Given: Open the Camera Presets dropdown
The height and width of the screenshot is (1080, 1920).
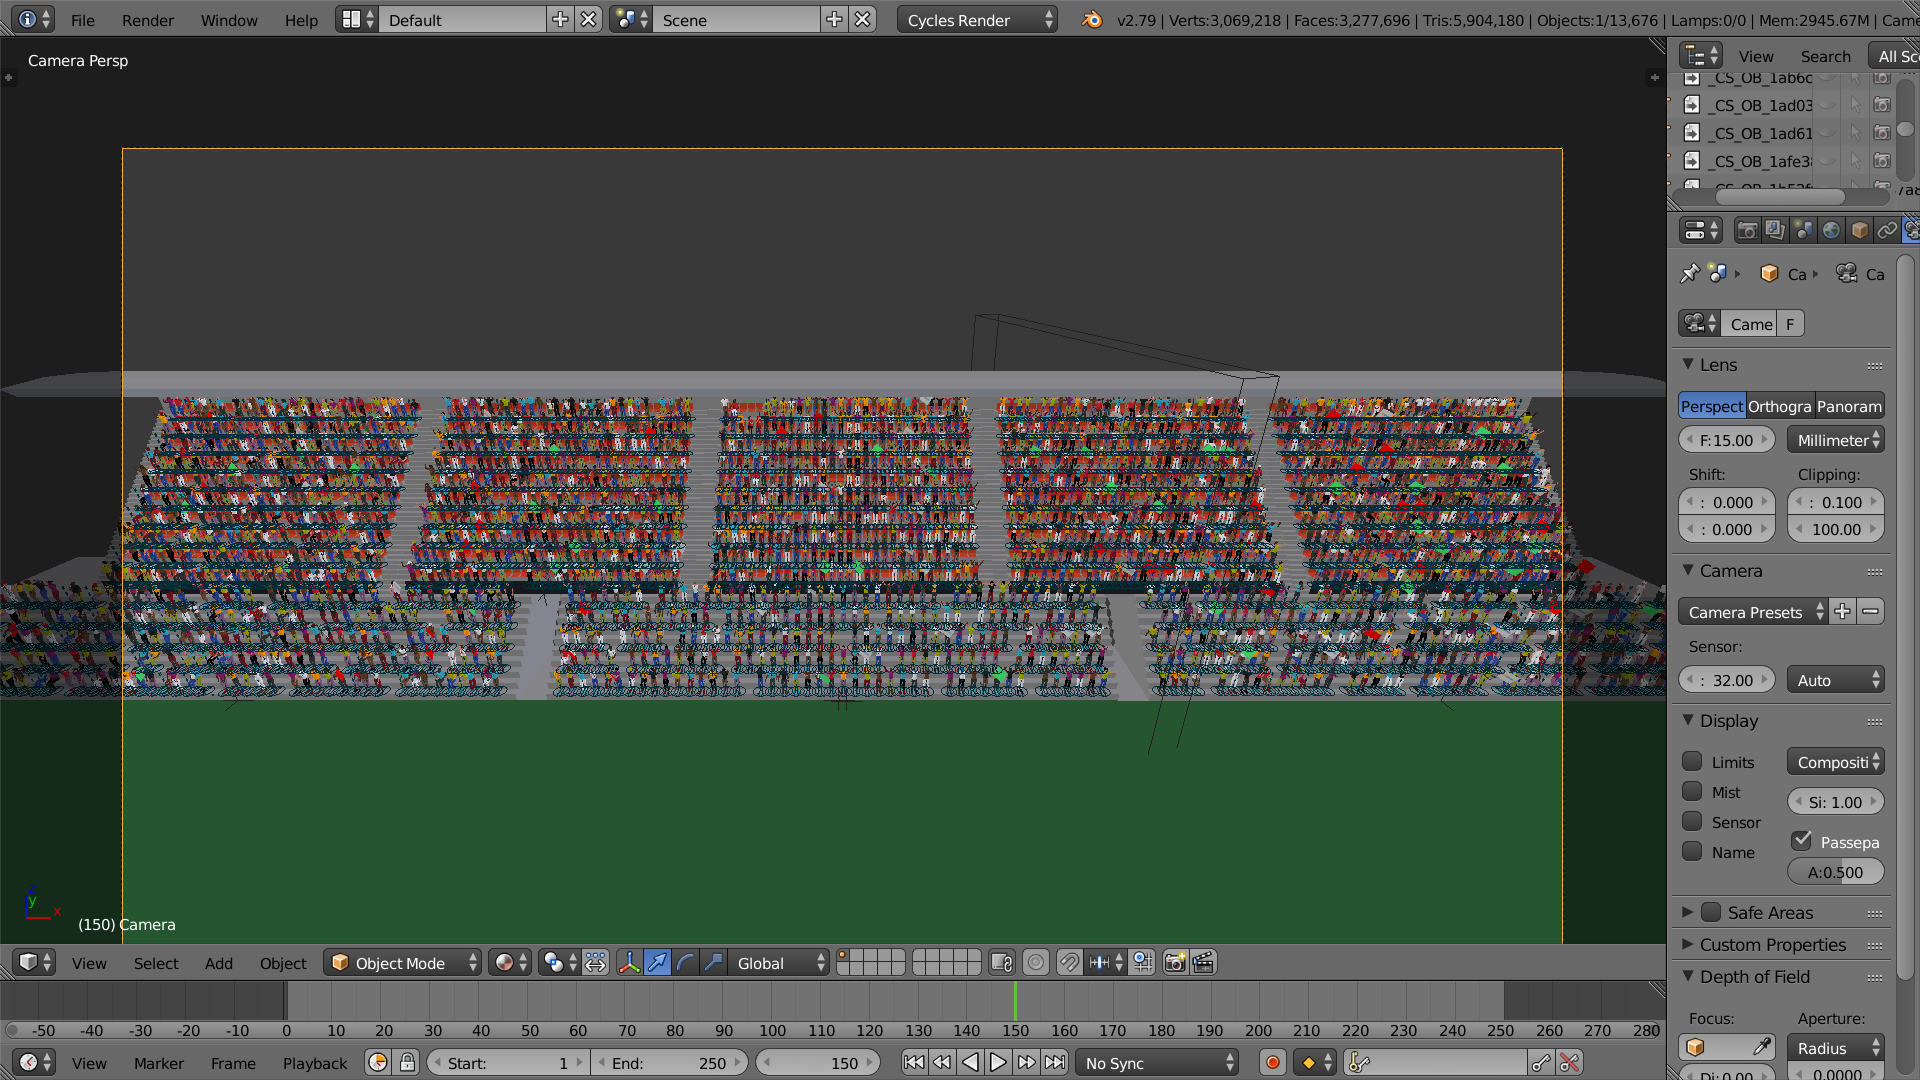Looking at the screenshot, I should pos(1753,612).
